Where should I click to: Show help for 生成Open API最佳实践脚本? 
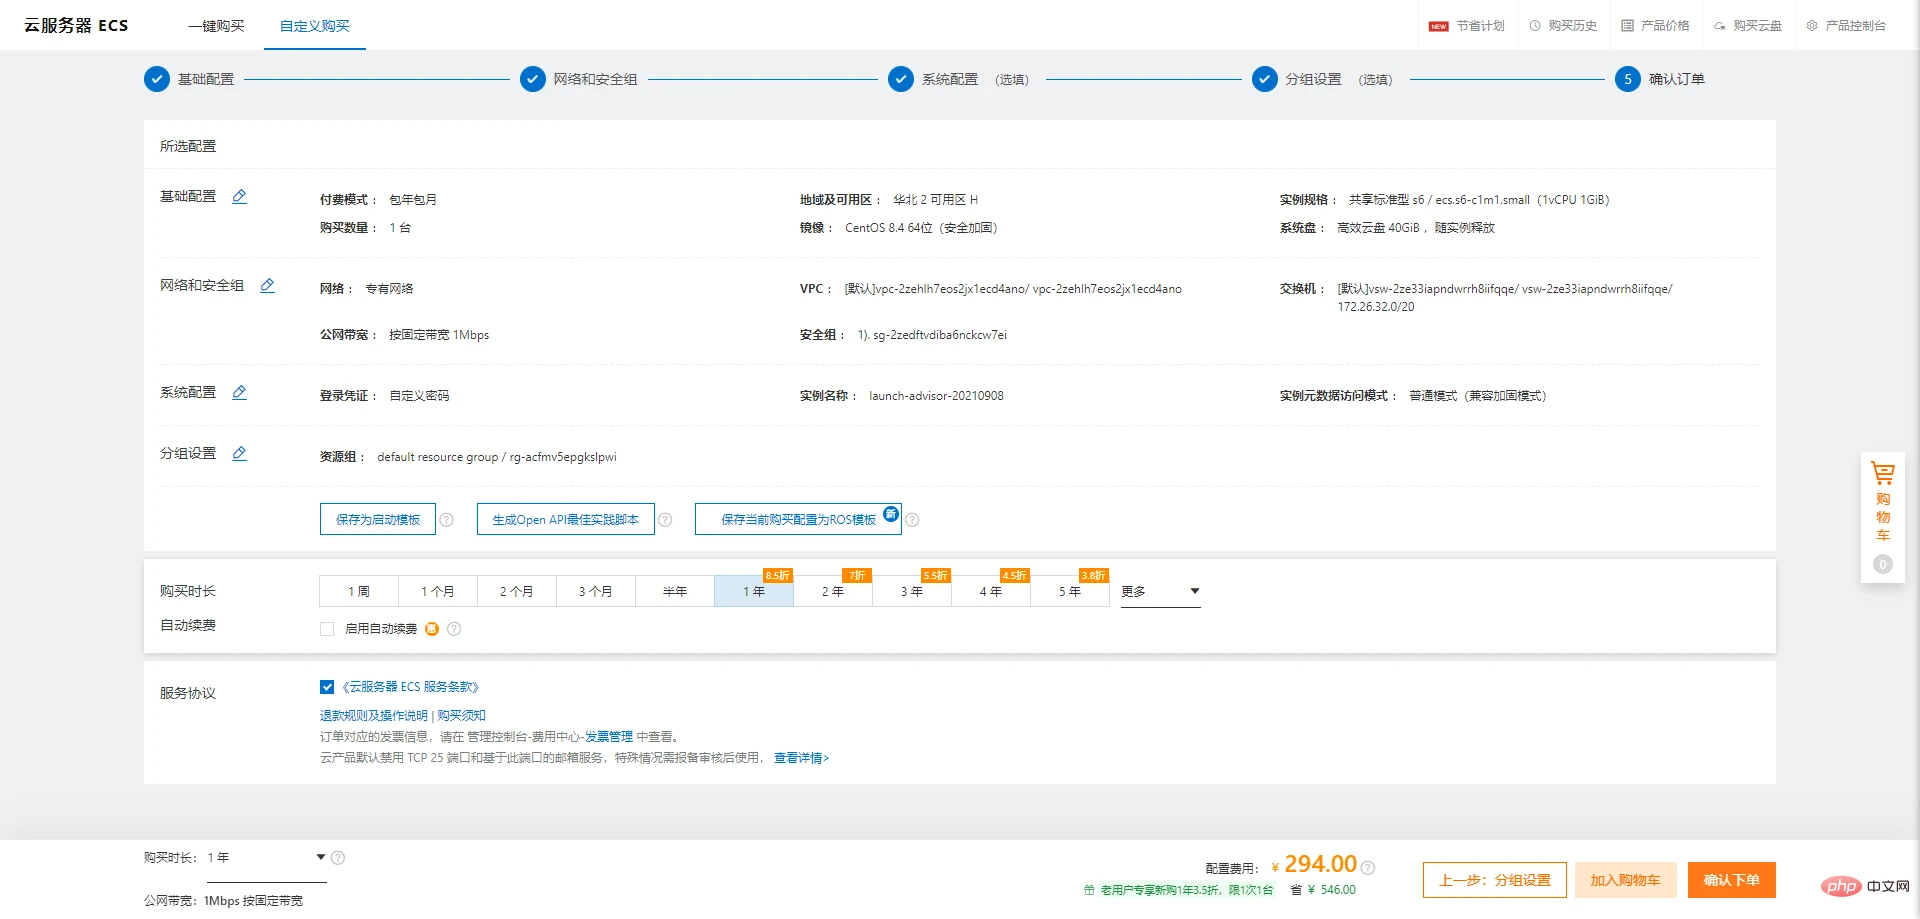[665, 520]
